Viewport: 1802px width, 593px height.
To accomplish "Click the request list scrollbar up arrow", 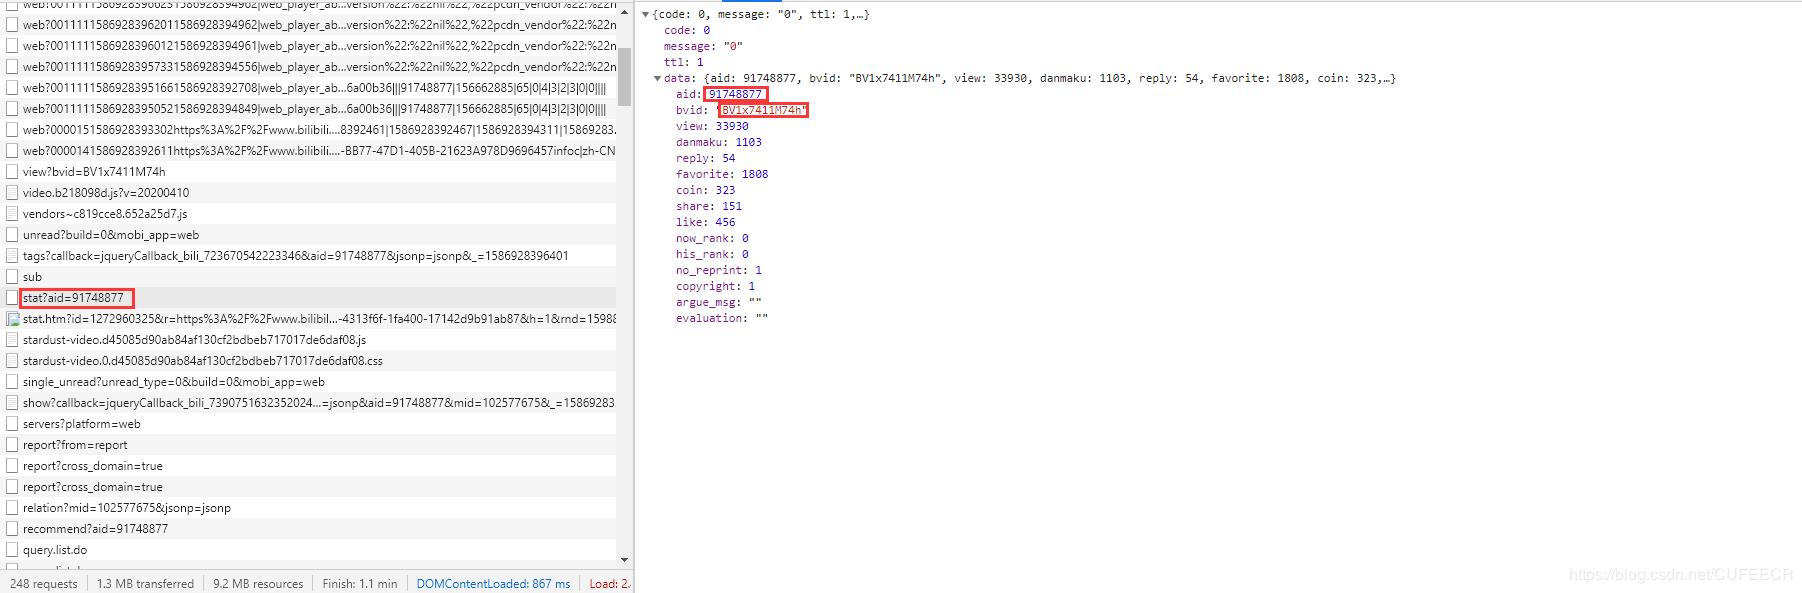I will coord(625,11).
